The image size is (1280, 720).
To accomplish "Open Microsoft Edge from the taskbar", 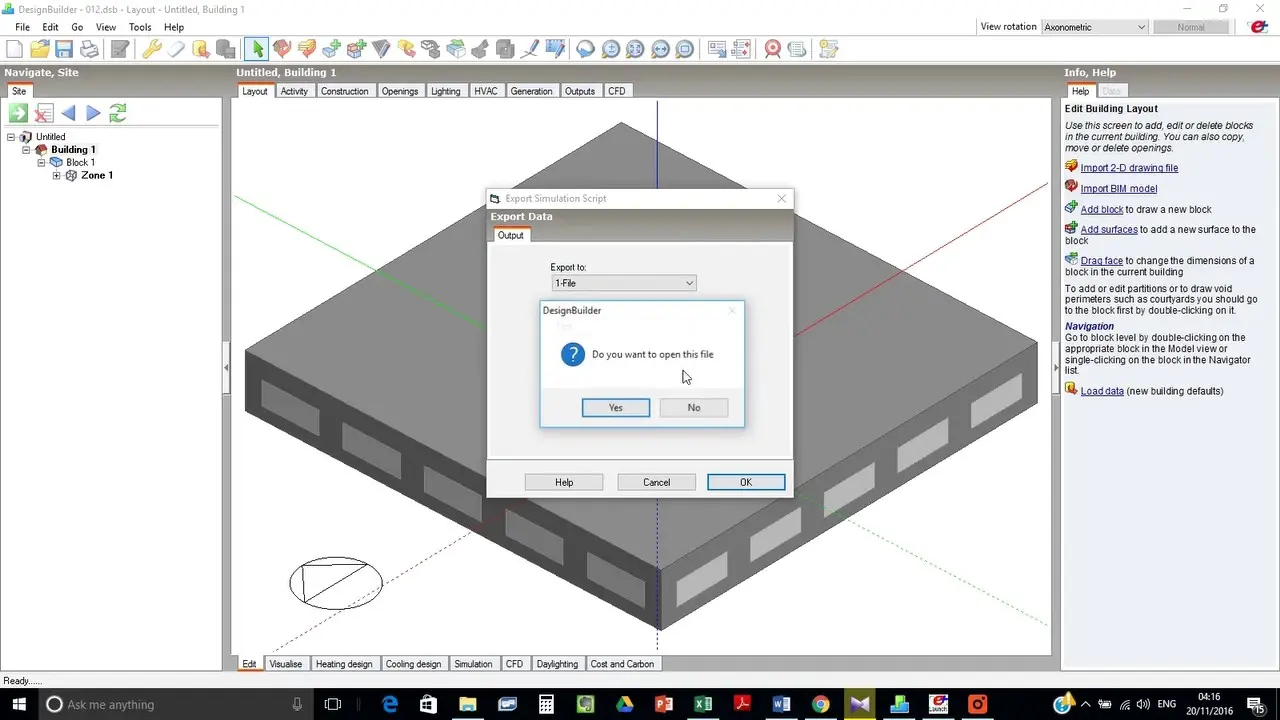I will click(x=390, y=704).
